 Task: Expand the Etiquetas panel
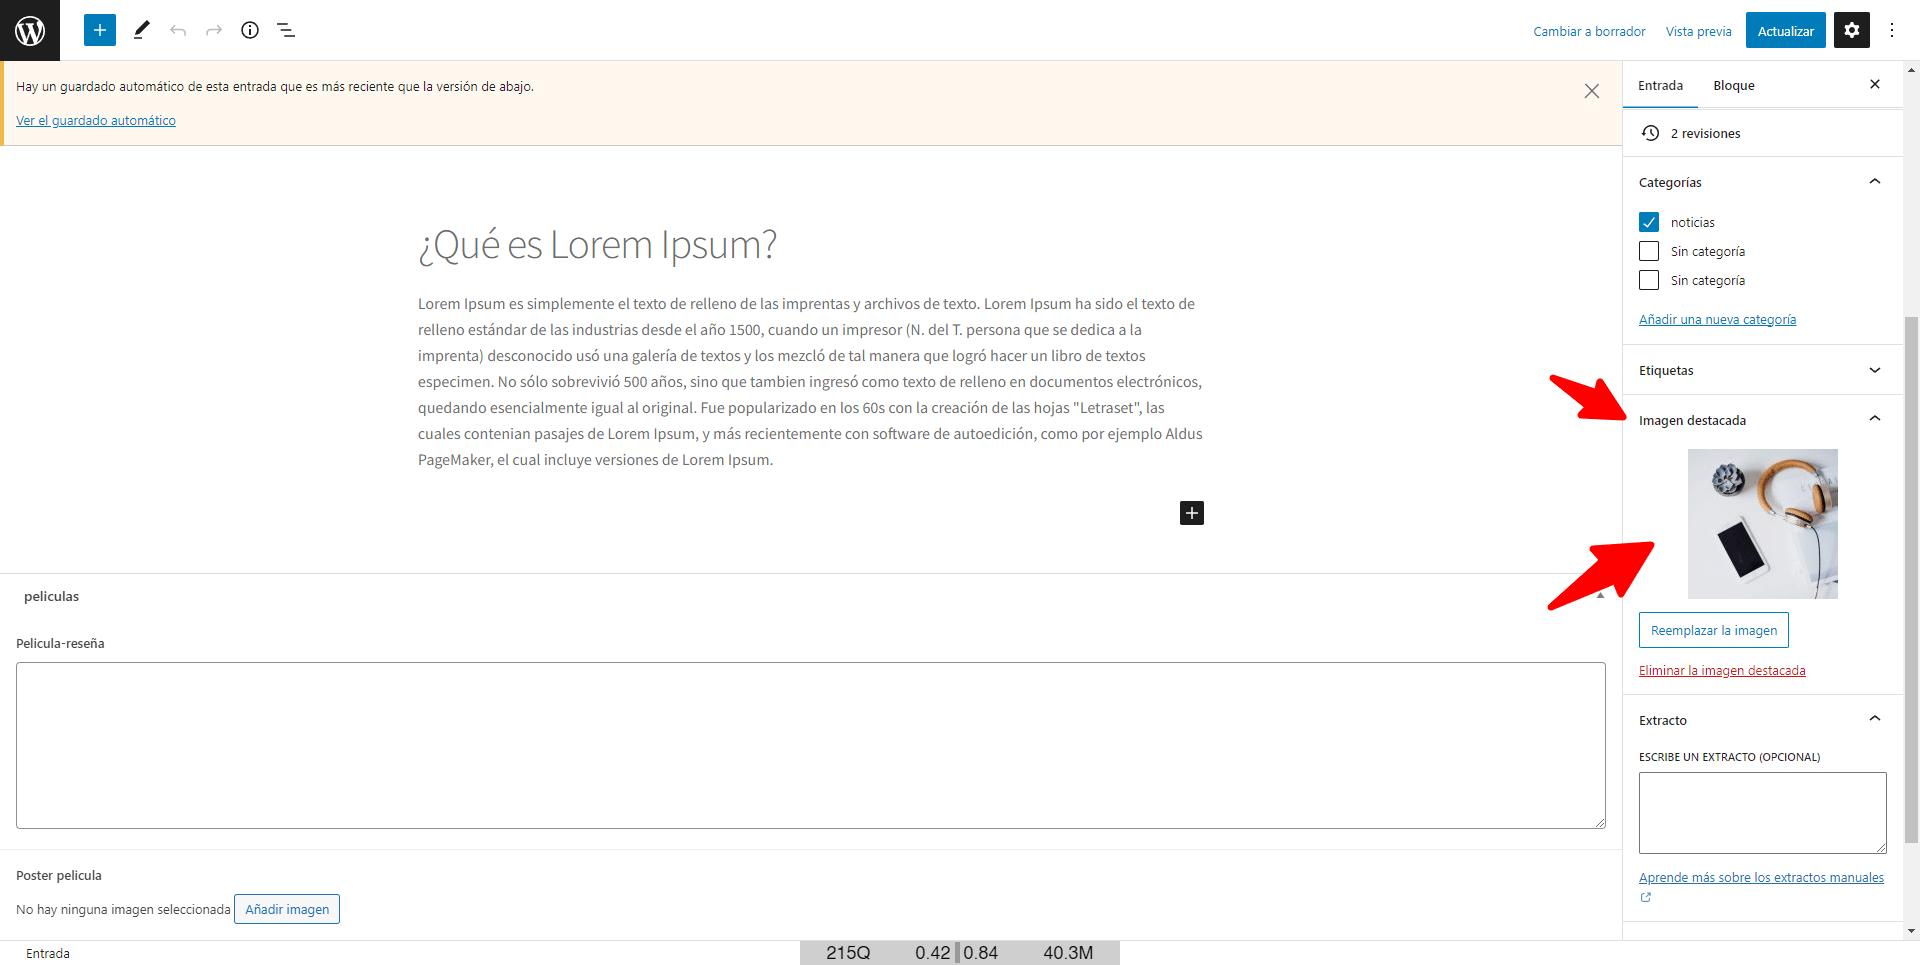click(1875, 370)
